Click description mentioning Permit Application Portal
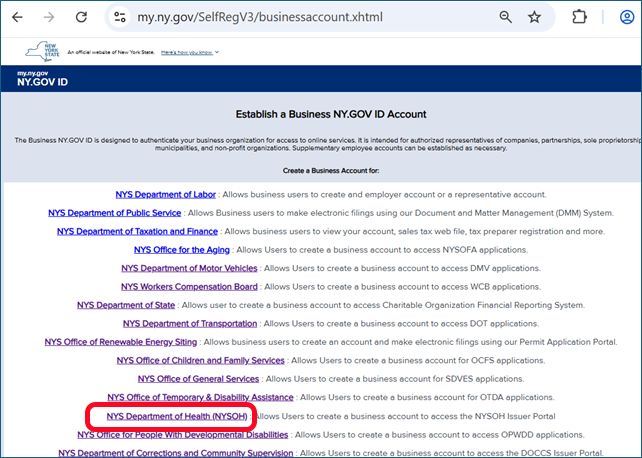The width and height of the screenshot is (642, 458). 410,342
